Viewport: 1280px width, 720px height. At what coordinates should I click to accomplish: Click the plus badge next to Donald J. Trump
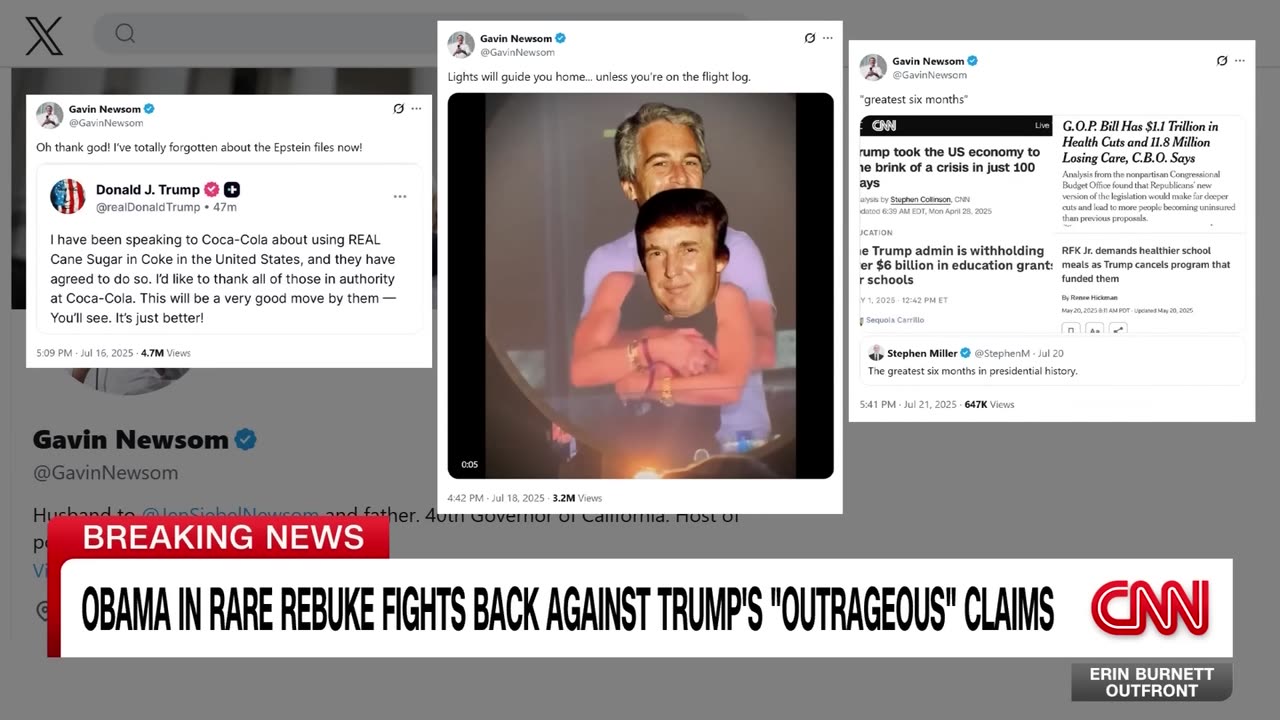tap(232, 189)
